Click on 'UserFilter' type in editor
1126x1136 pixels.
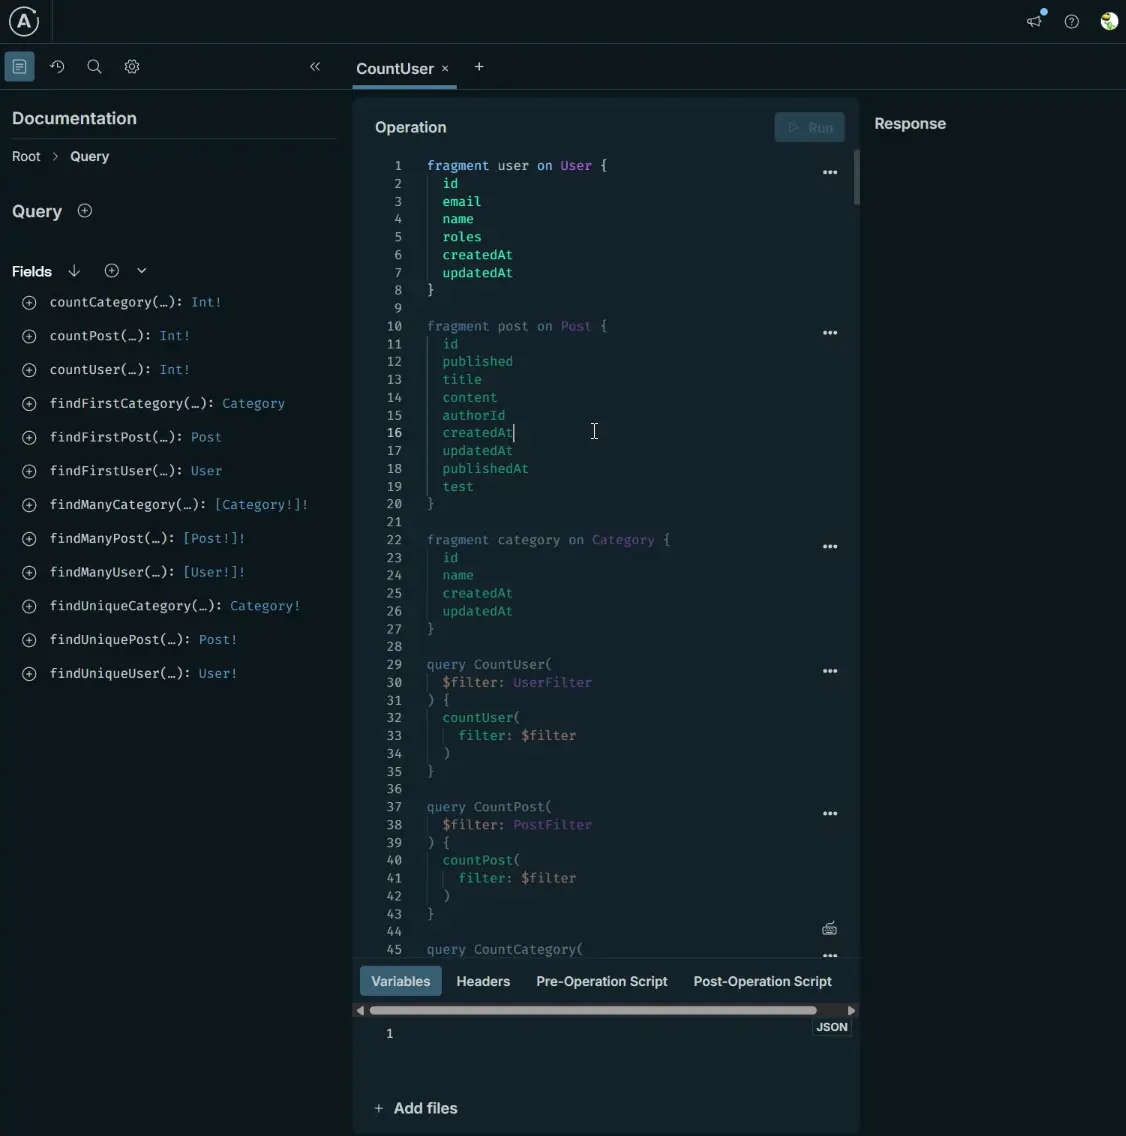[x=552, y=682]
